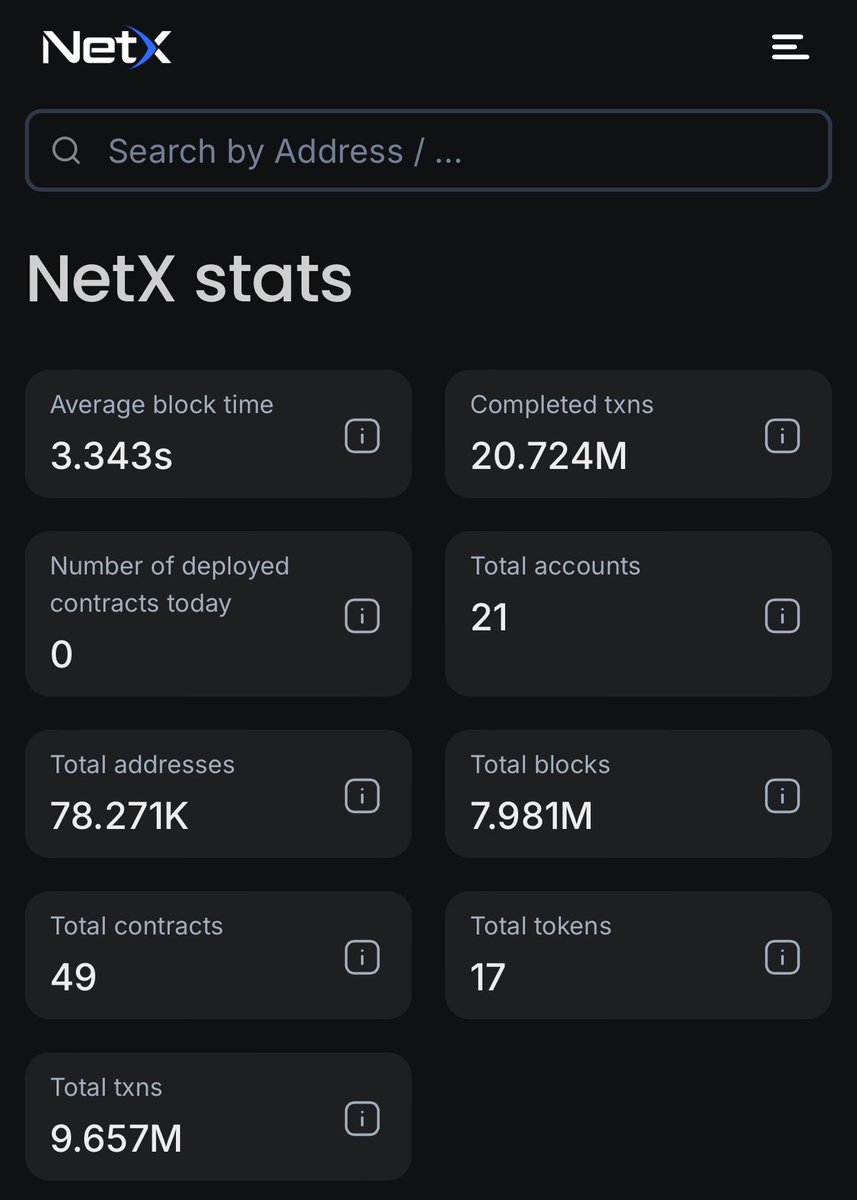The width and height of the screenshot is (857, 1200).
Task: Open the Average block time card
Action: pos(218,434)
